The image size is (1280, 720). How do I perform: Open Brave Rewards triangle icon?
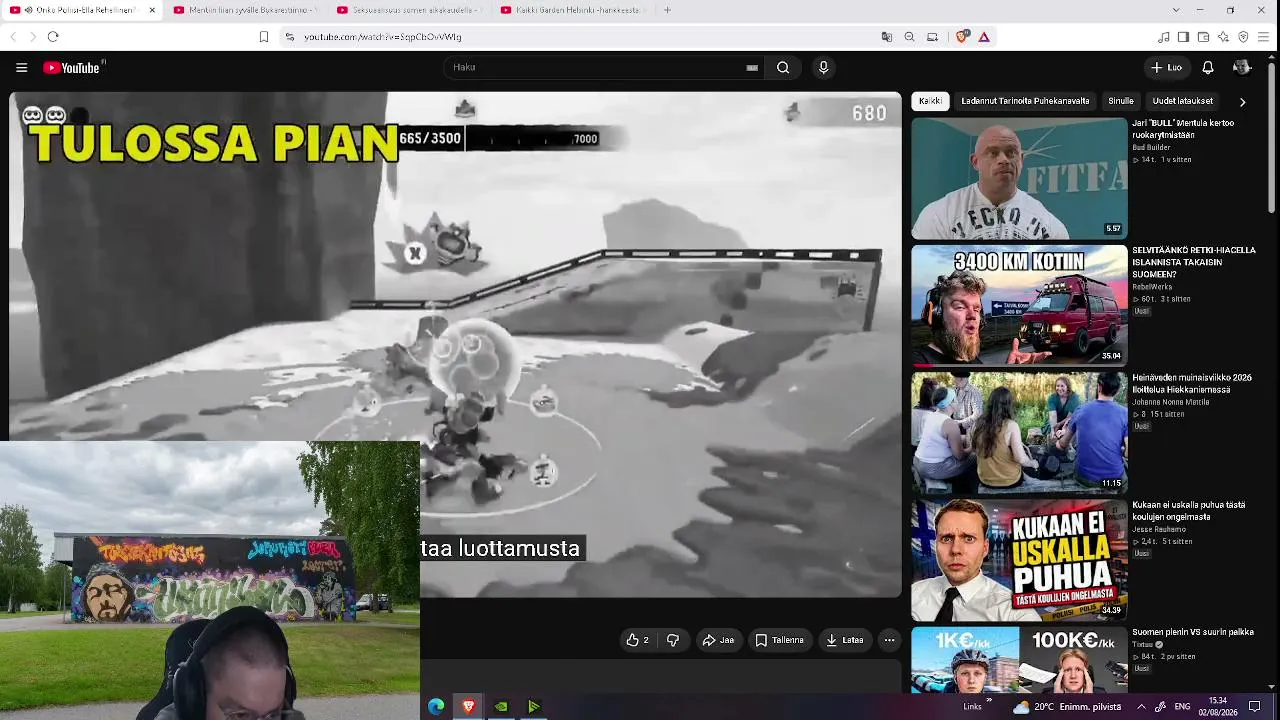click(x=984, y=37)
